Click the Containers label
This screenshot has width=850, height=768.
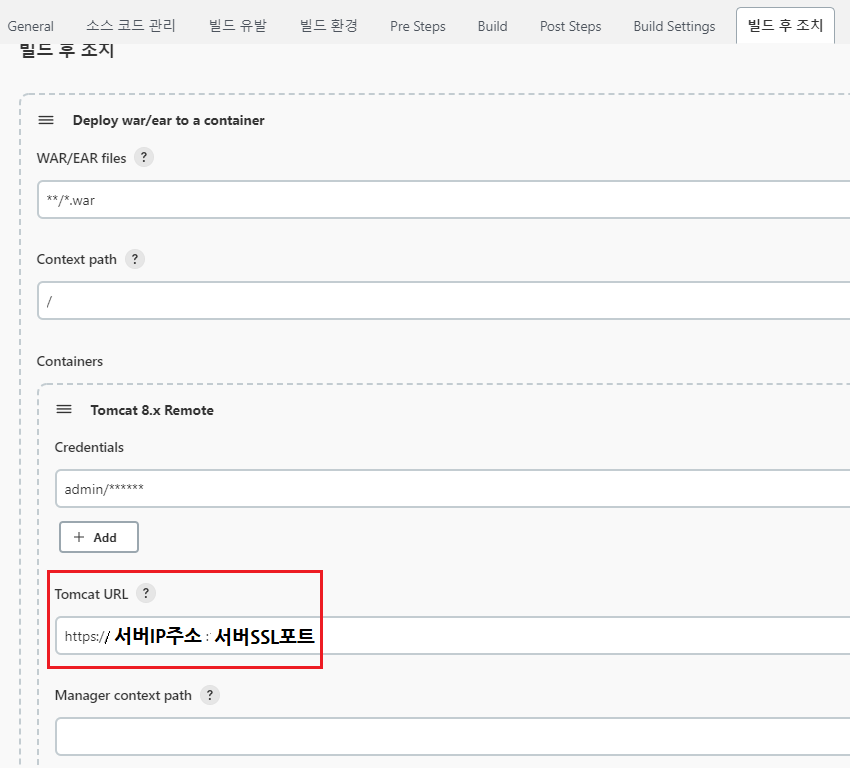(69, 362)
